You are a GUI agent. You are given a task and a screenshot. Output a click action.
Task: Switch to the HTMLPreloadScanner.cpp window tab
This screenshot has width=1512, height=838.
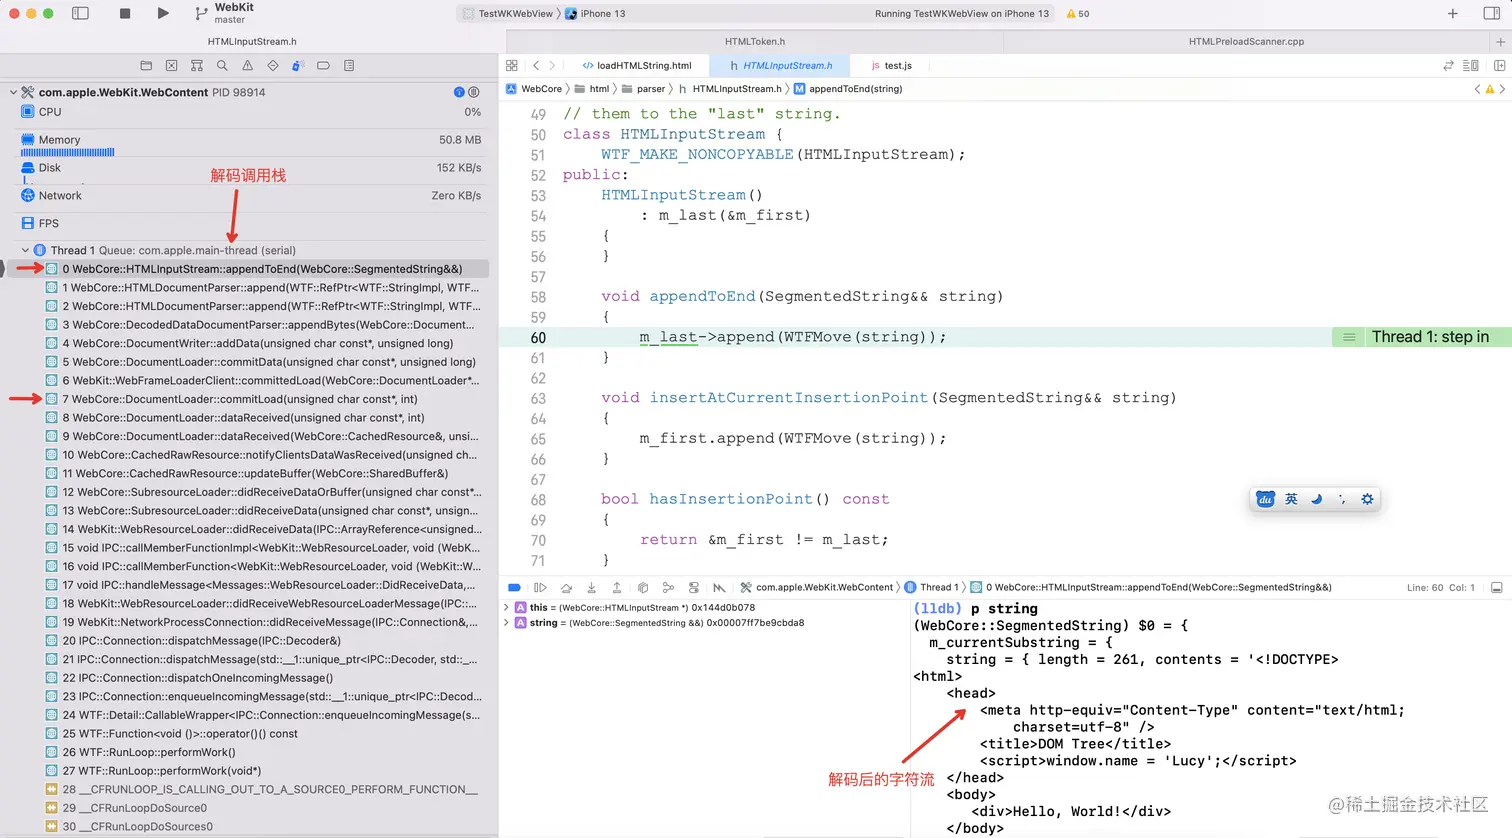pyautogui.click(x=1246, y=42)
